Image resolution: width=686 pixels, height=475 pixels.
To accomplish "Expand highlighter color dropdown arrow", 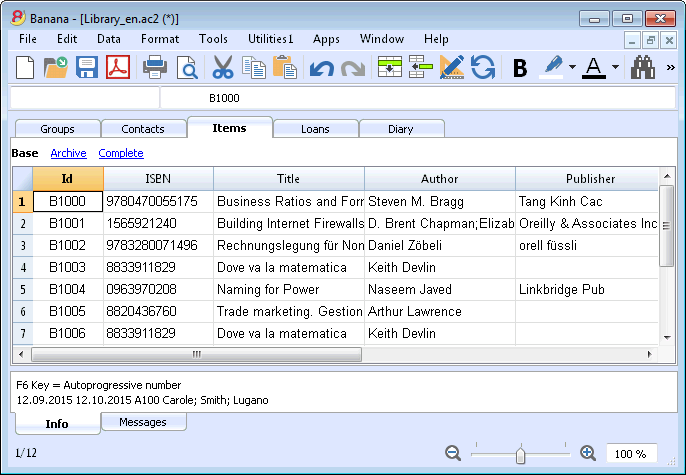I will [572, 67].
